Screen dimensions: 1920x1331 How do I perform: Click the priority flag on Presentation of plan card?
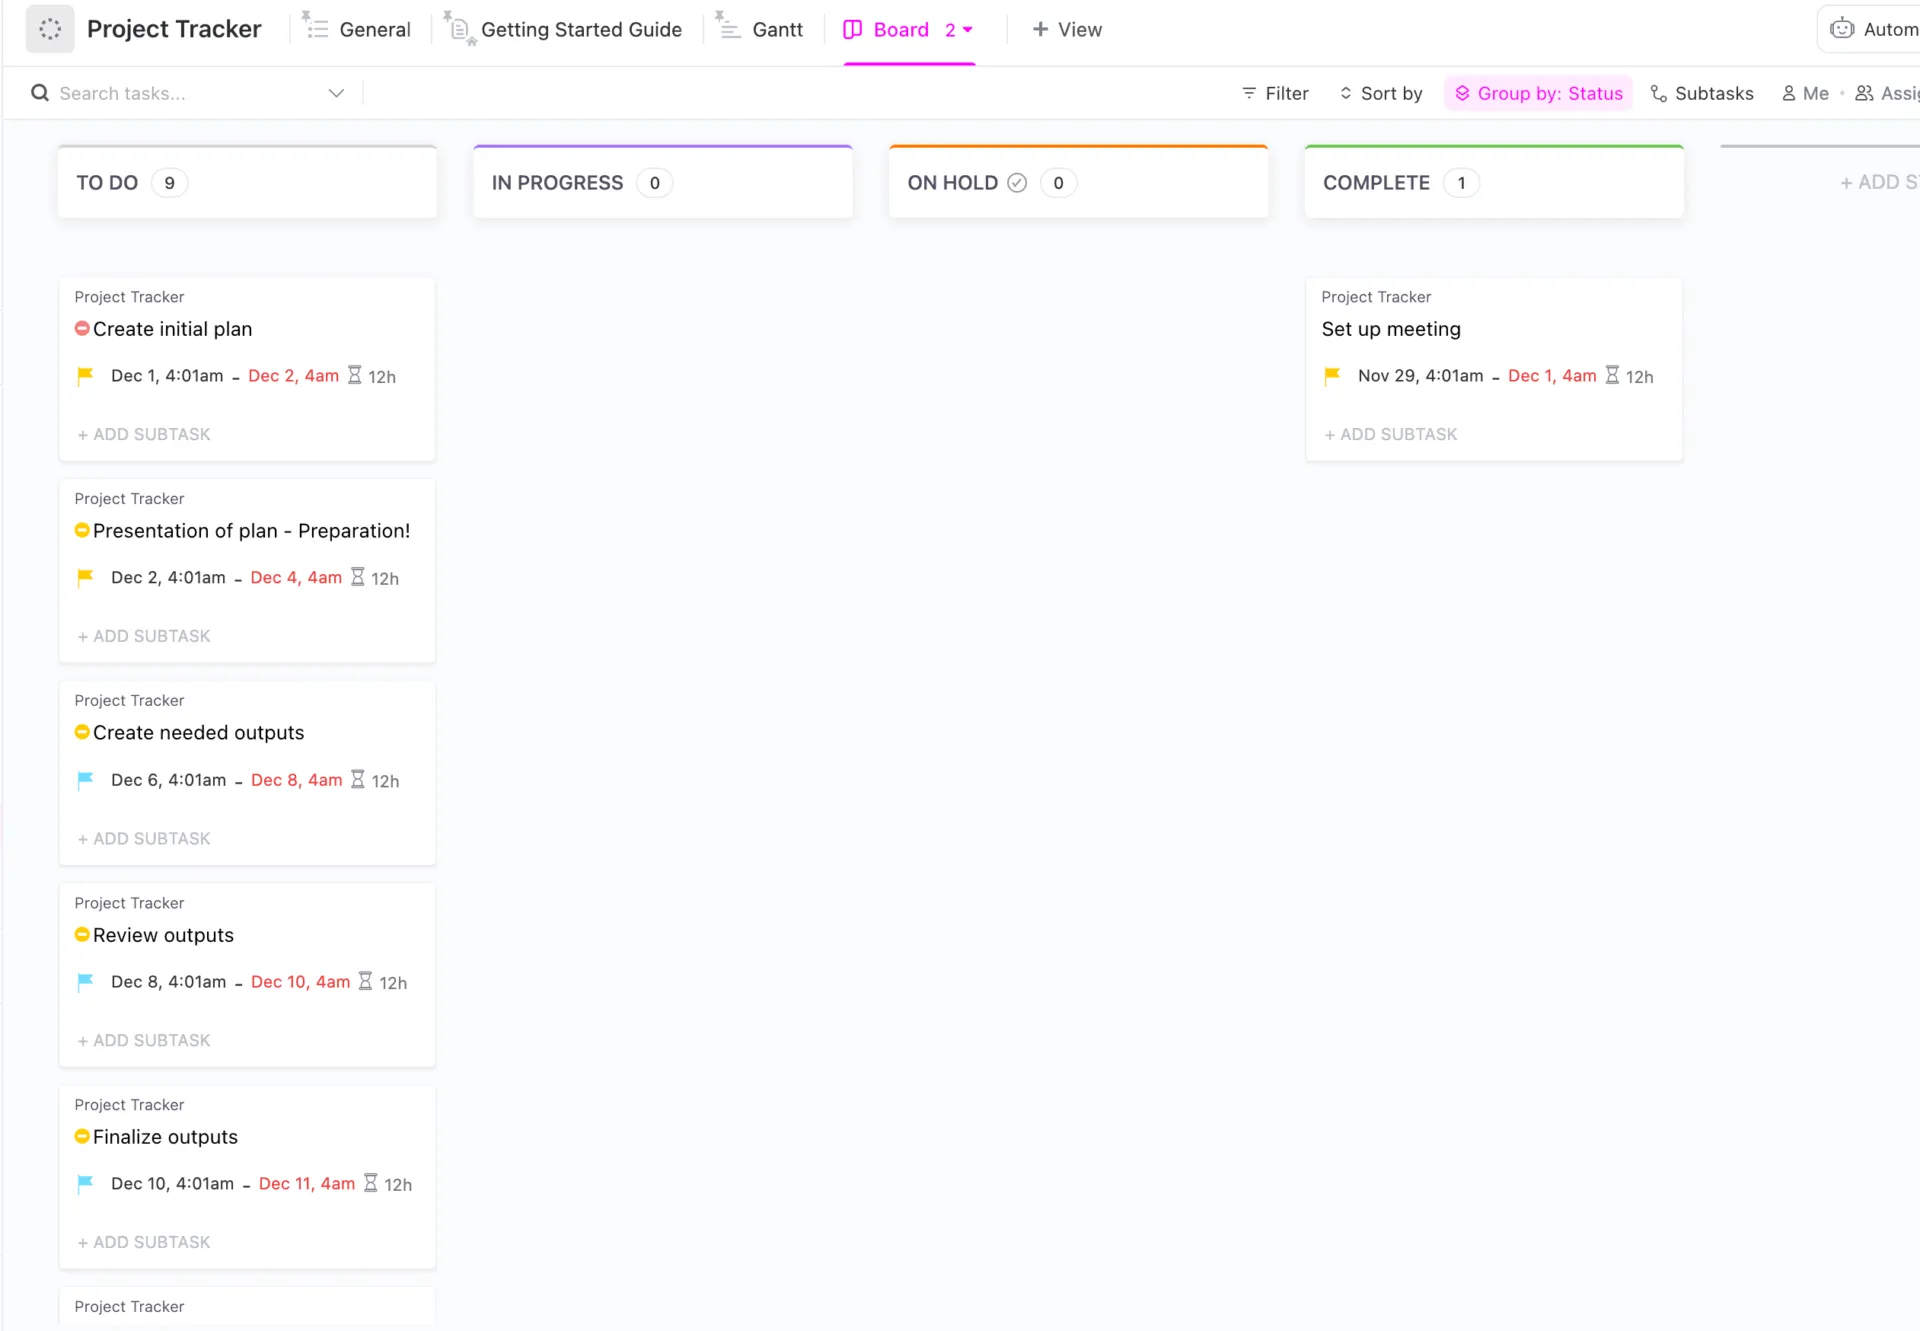(85, 578)
